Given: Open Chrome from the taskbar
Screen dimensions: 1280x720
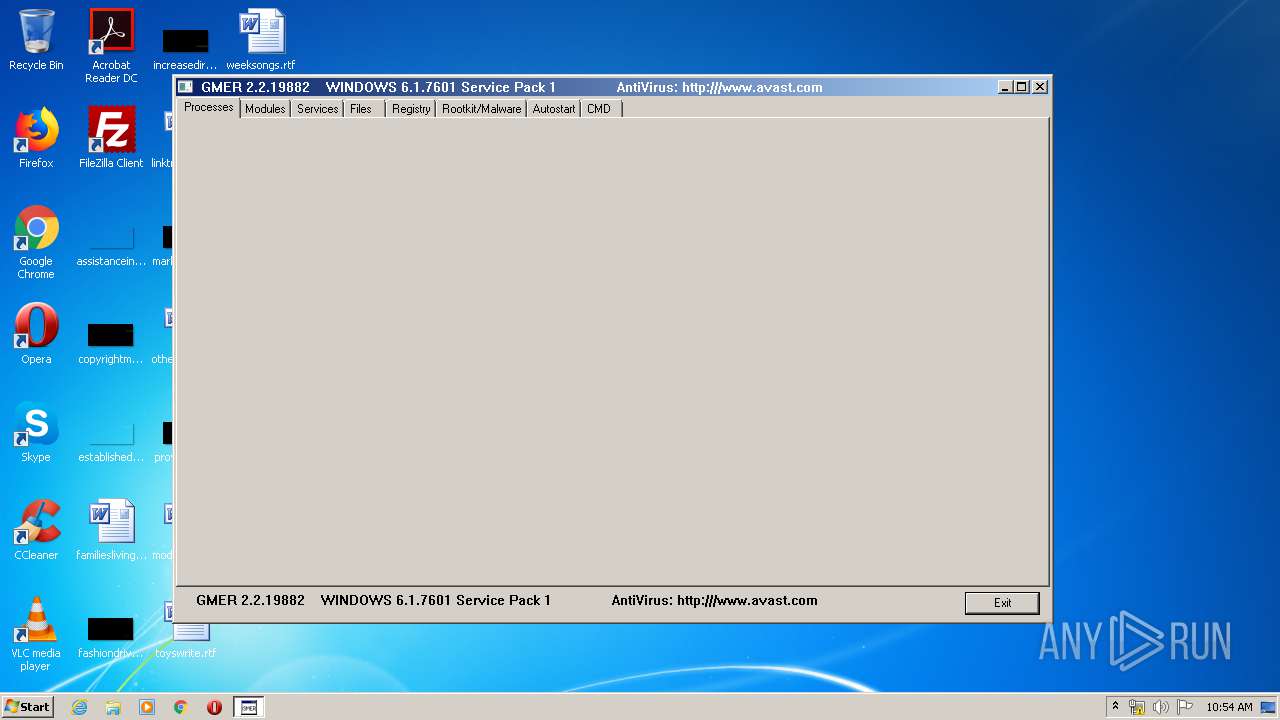Looking at the screenshot, I should (181, 707).
